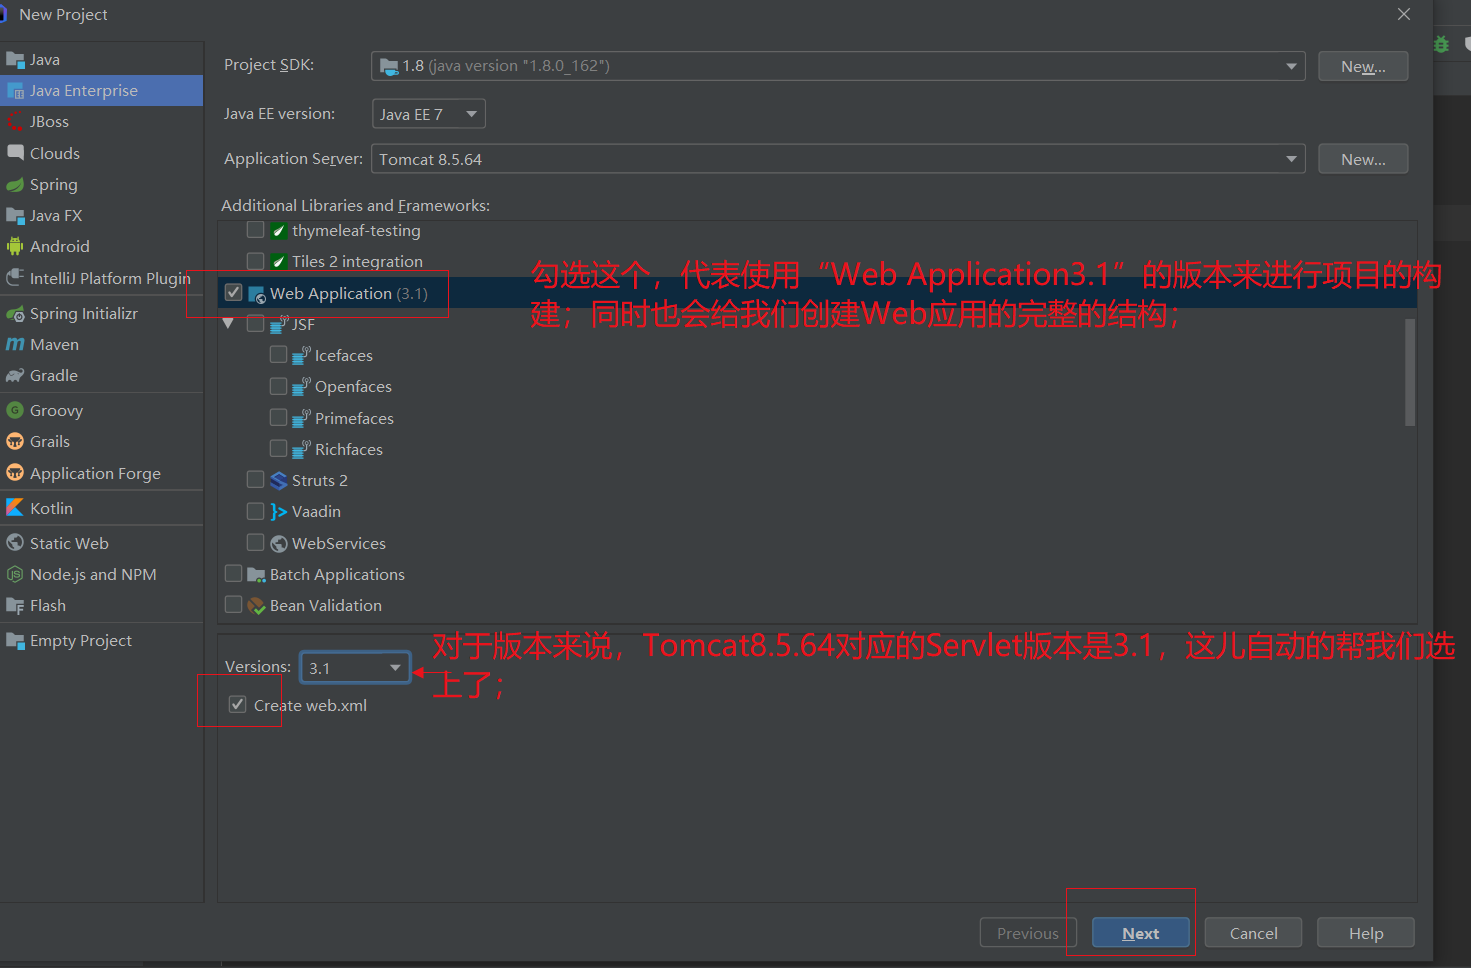
Task: Select the Android project type icon
Action: 16,246
